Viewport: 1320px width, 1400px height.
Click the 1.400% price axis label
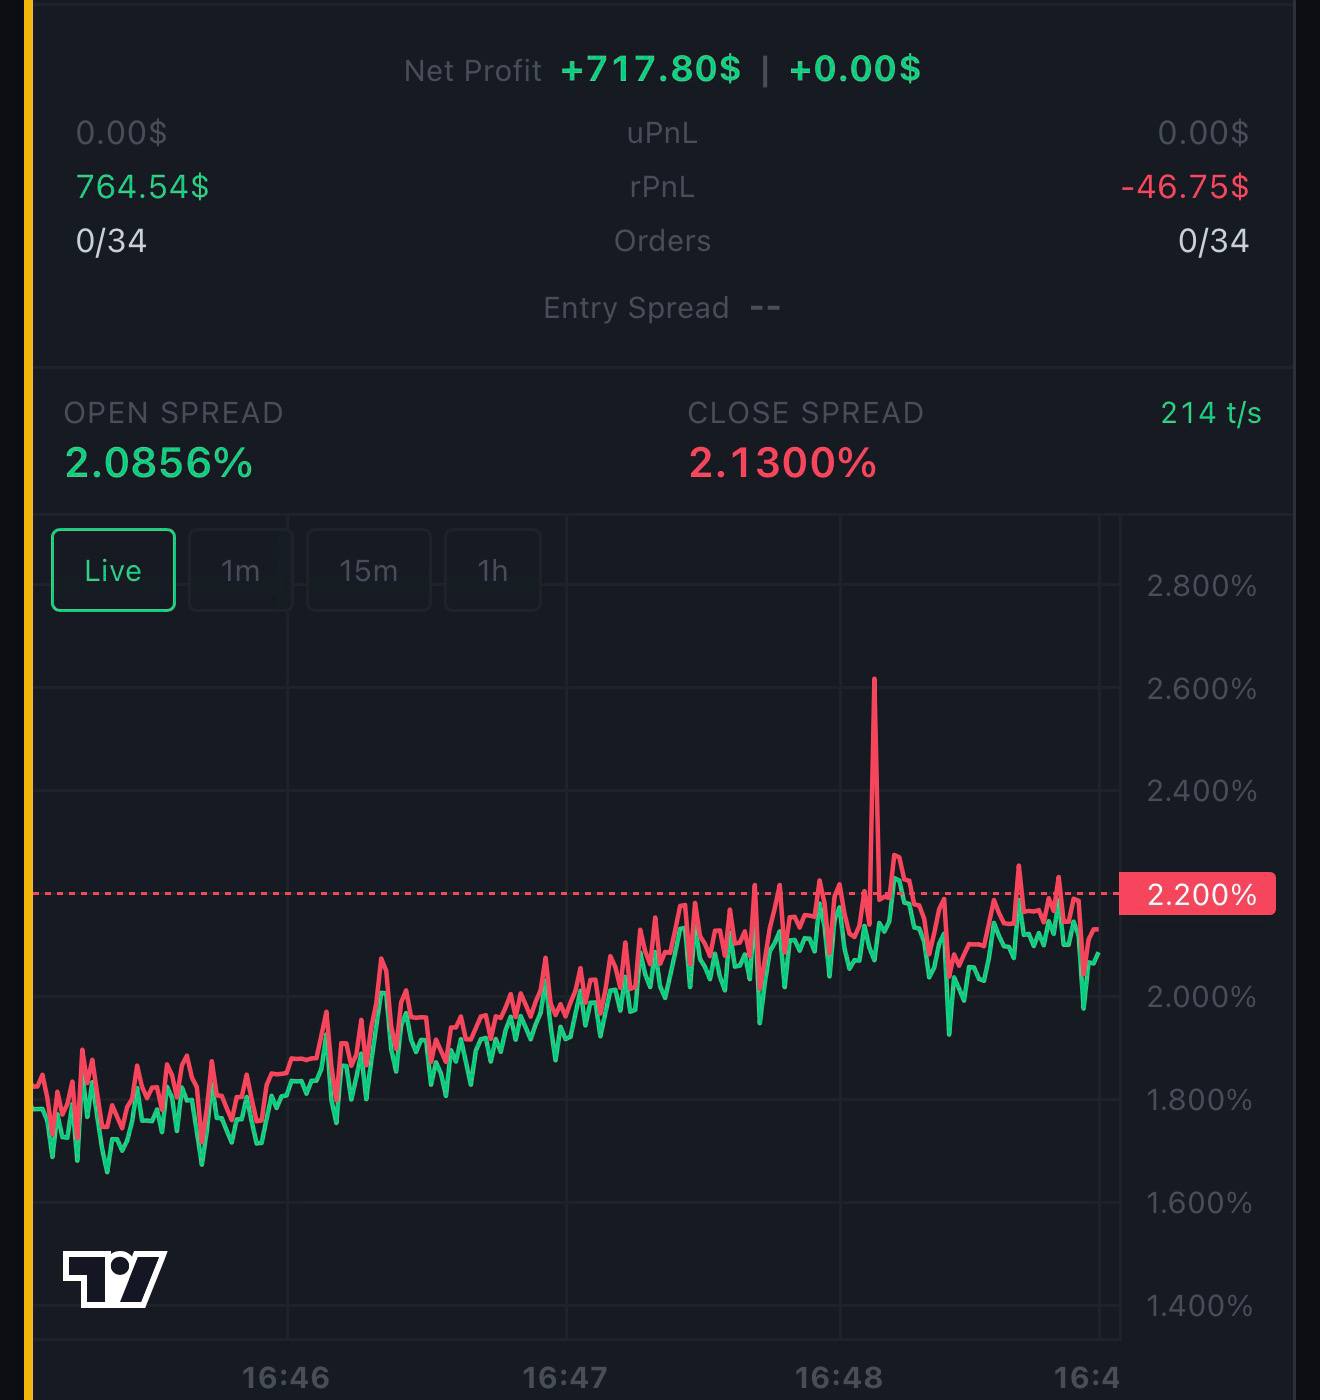[x=1199, y=1305]
